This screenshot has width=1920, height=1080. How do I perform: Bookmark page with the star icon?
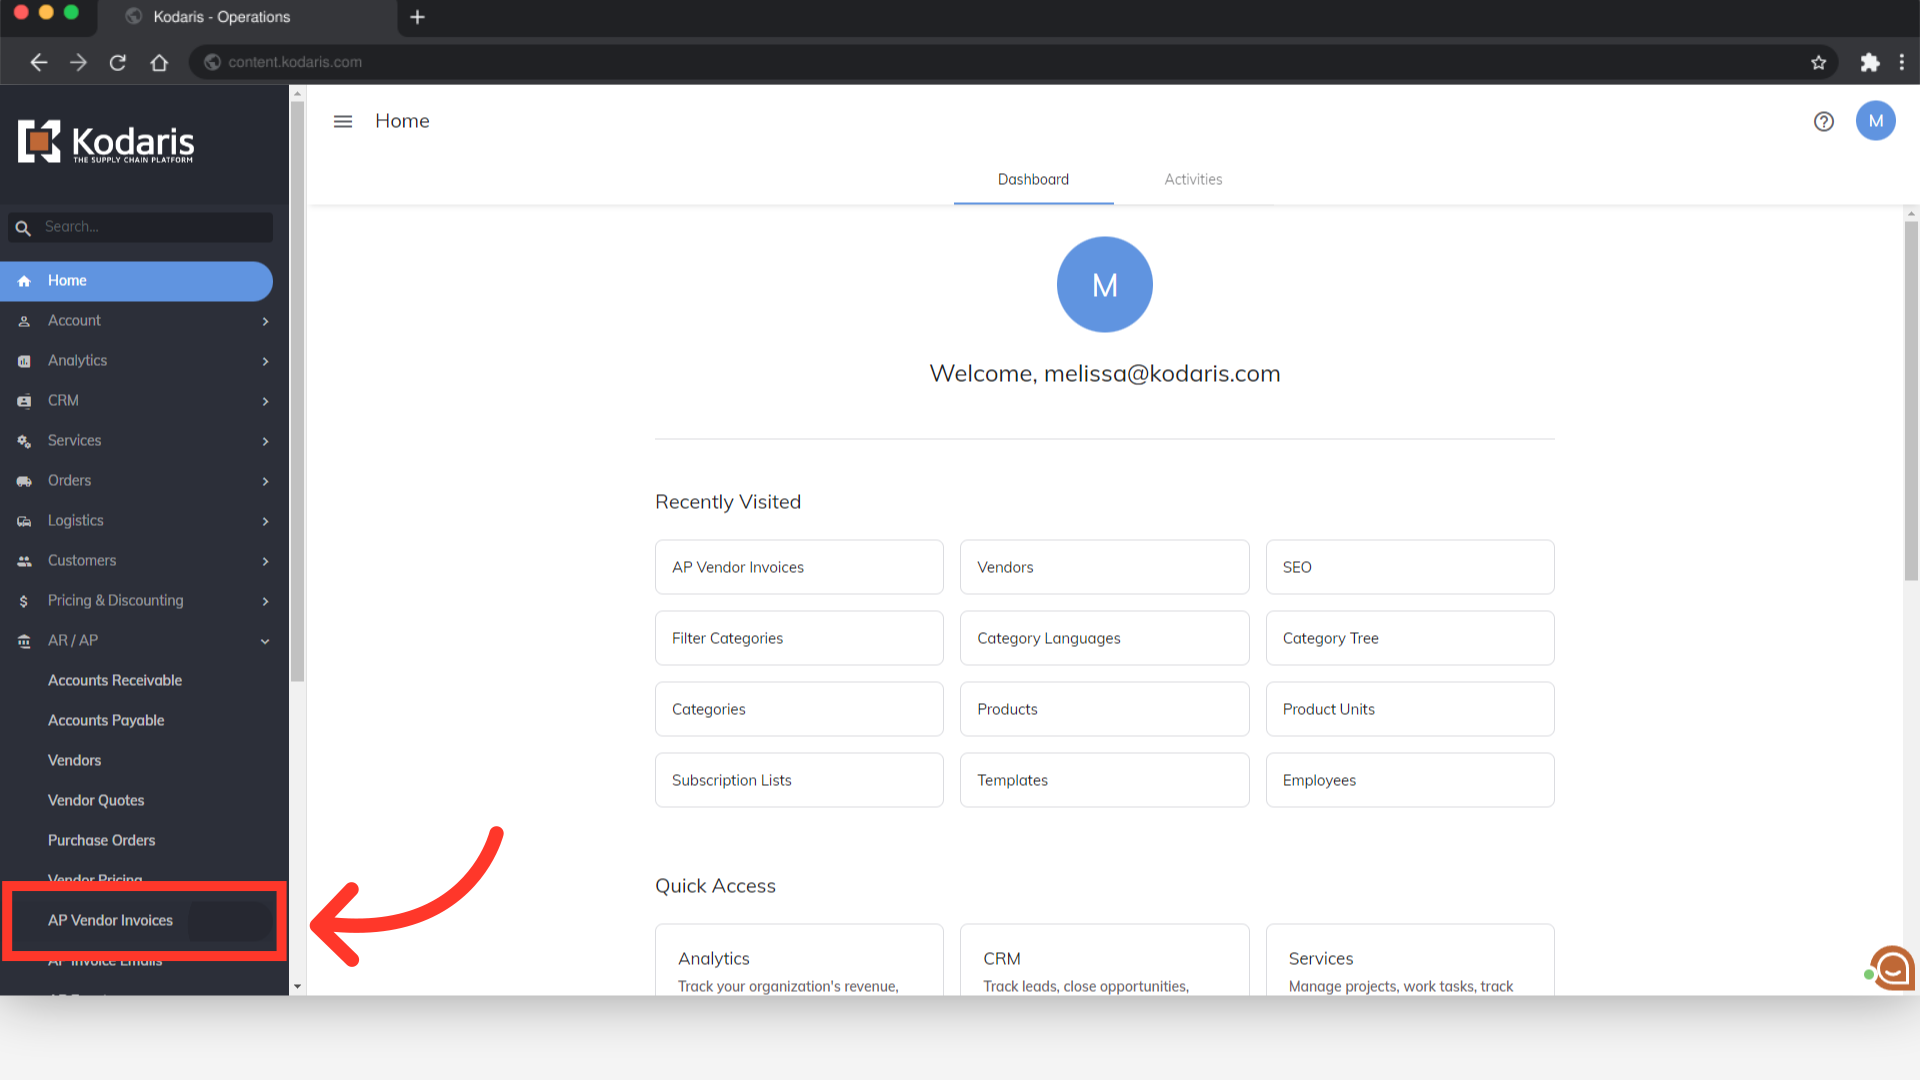(x=1818, y=62)
